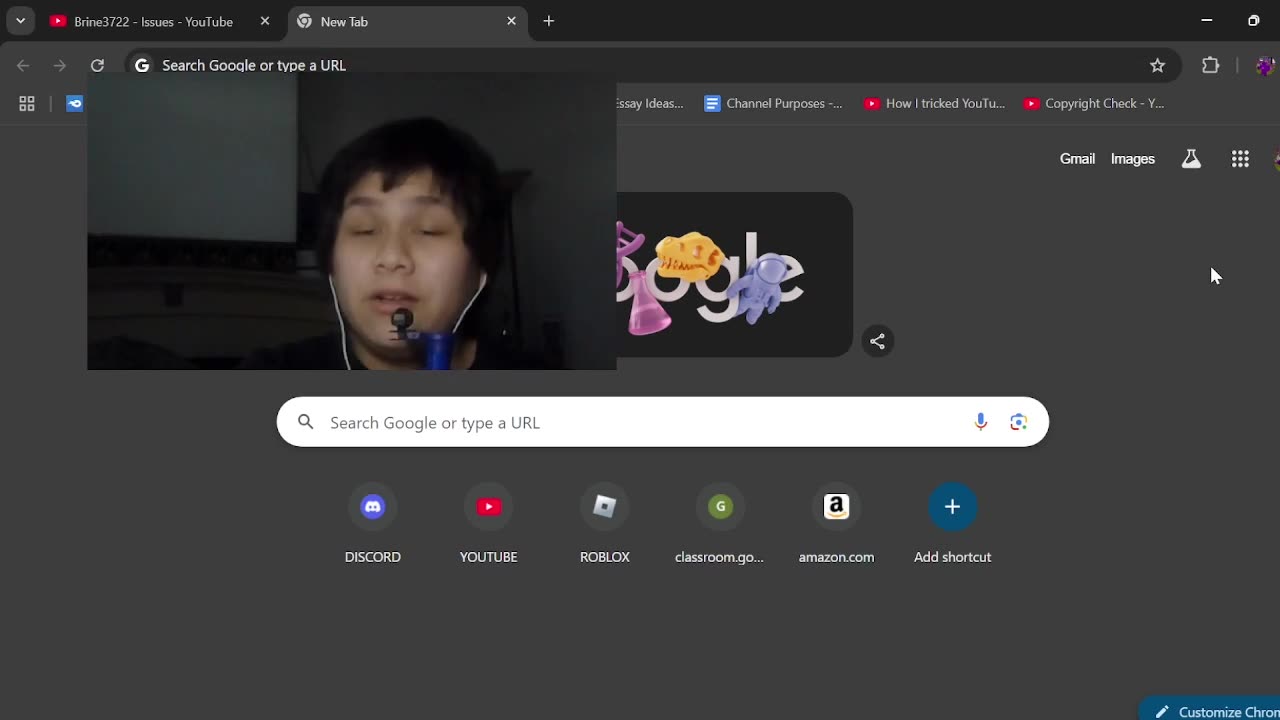Reload the current page
1280x720 pixels.
click(x=97, y=65)
